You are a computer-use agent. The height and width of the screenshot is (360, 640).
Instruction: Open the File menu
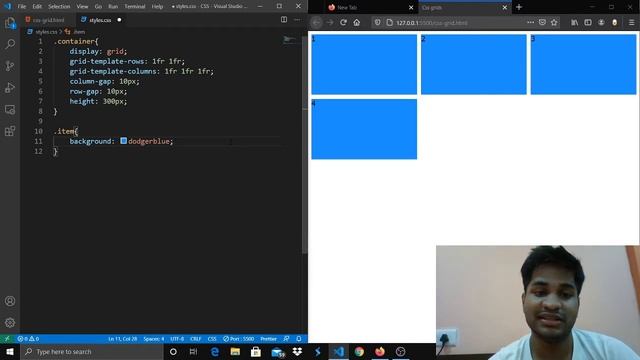[x=22, y=7]
